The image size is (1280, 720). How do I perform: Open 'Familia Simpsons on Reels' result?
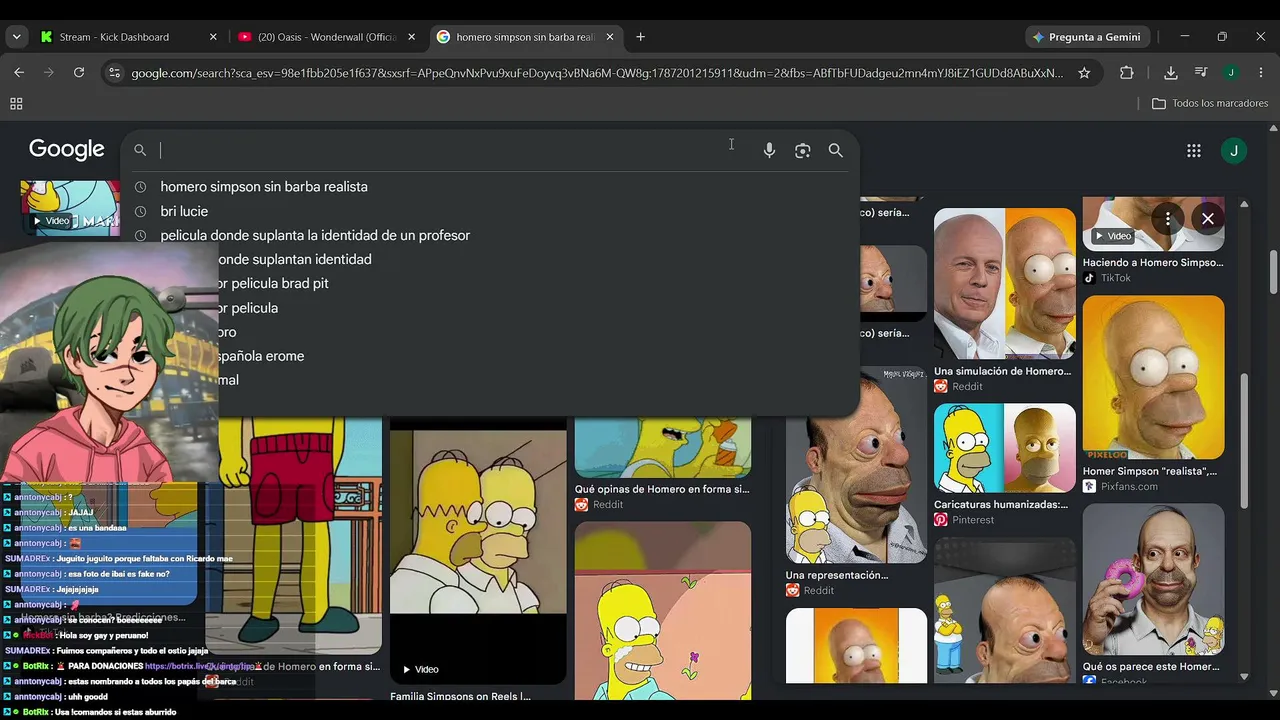tap(460, 696)
